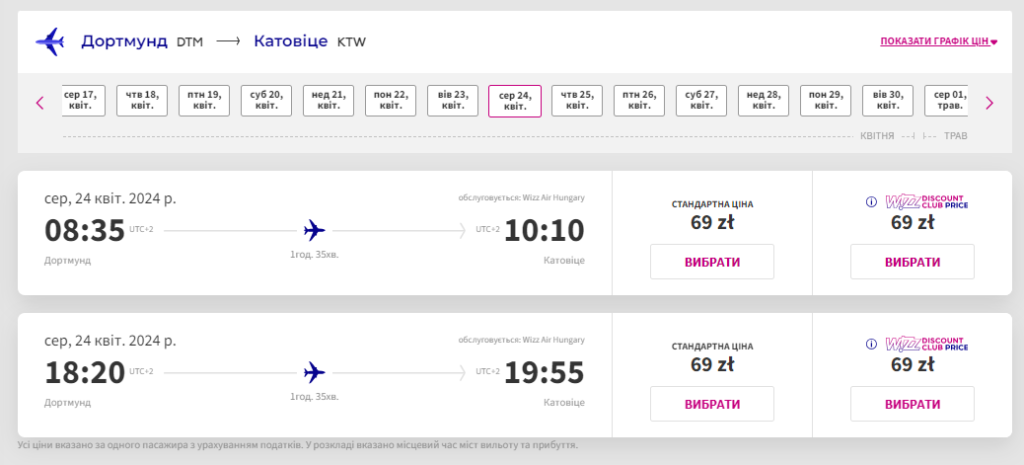
Task: Choose discount club price for 18:20 flight
Action: point(912,404)
